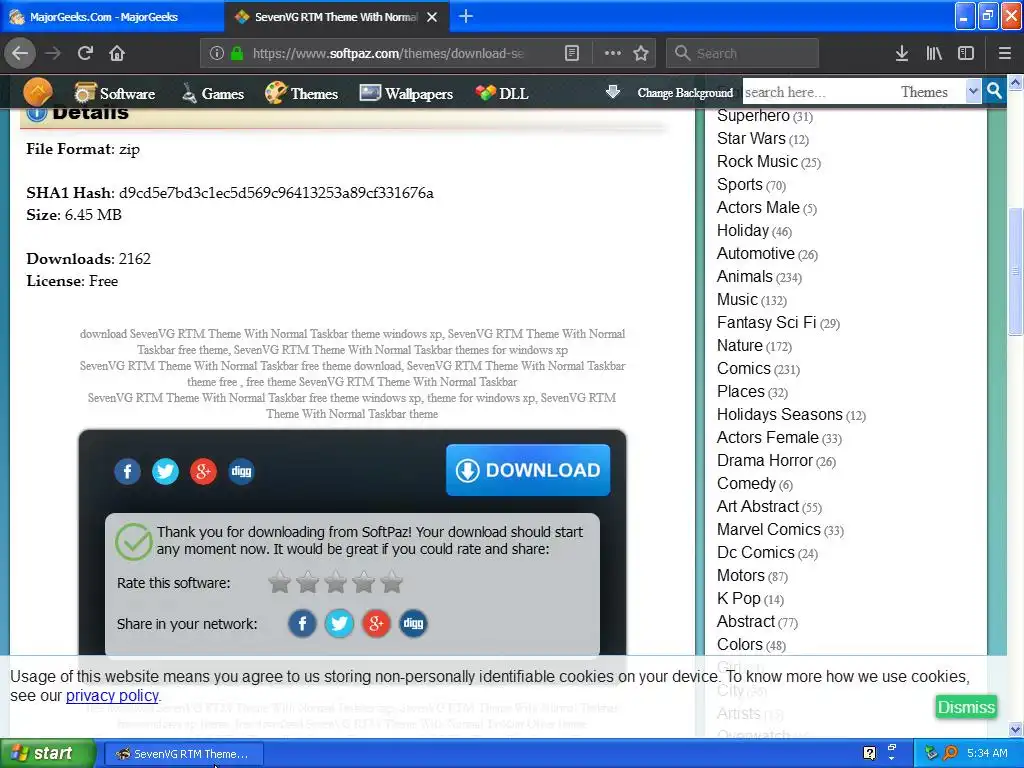Open the DLL menu
1024x768 pixels.
[x=502, y=93]
